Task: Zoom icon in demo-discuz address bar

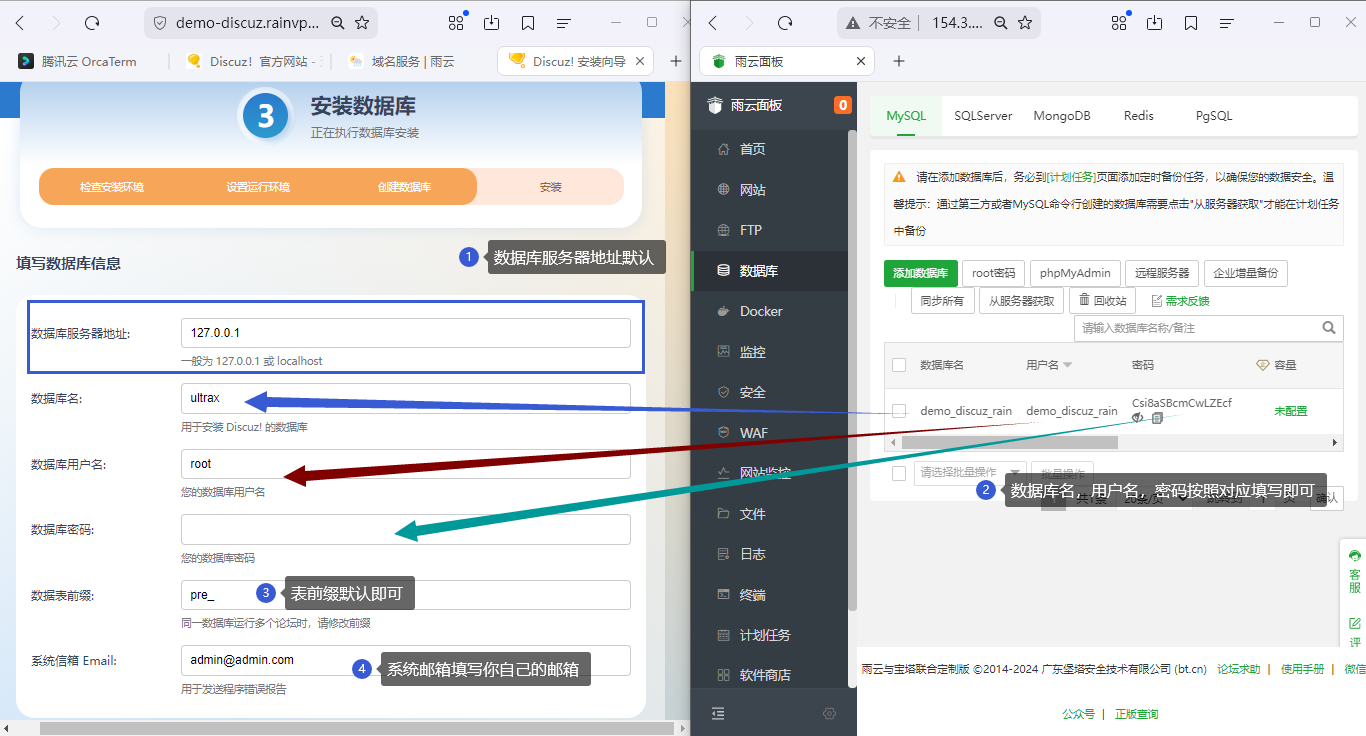Action: click(338, 22)
